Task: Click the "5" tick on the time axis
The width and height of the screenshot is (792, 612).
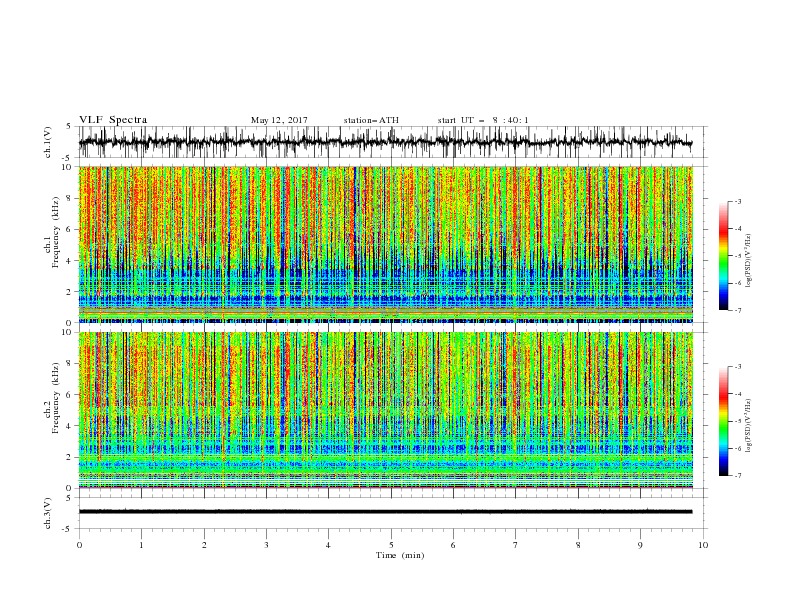Action: pyautogui.click(x=391, y=545)
